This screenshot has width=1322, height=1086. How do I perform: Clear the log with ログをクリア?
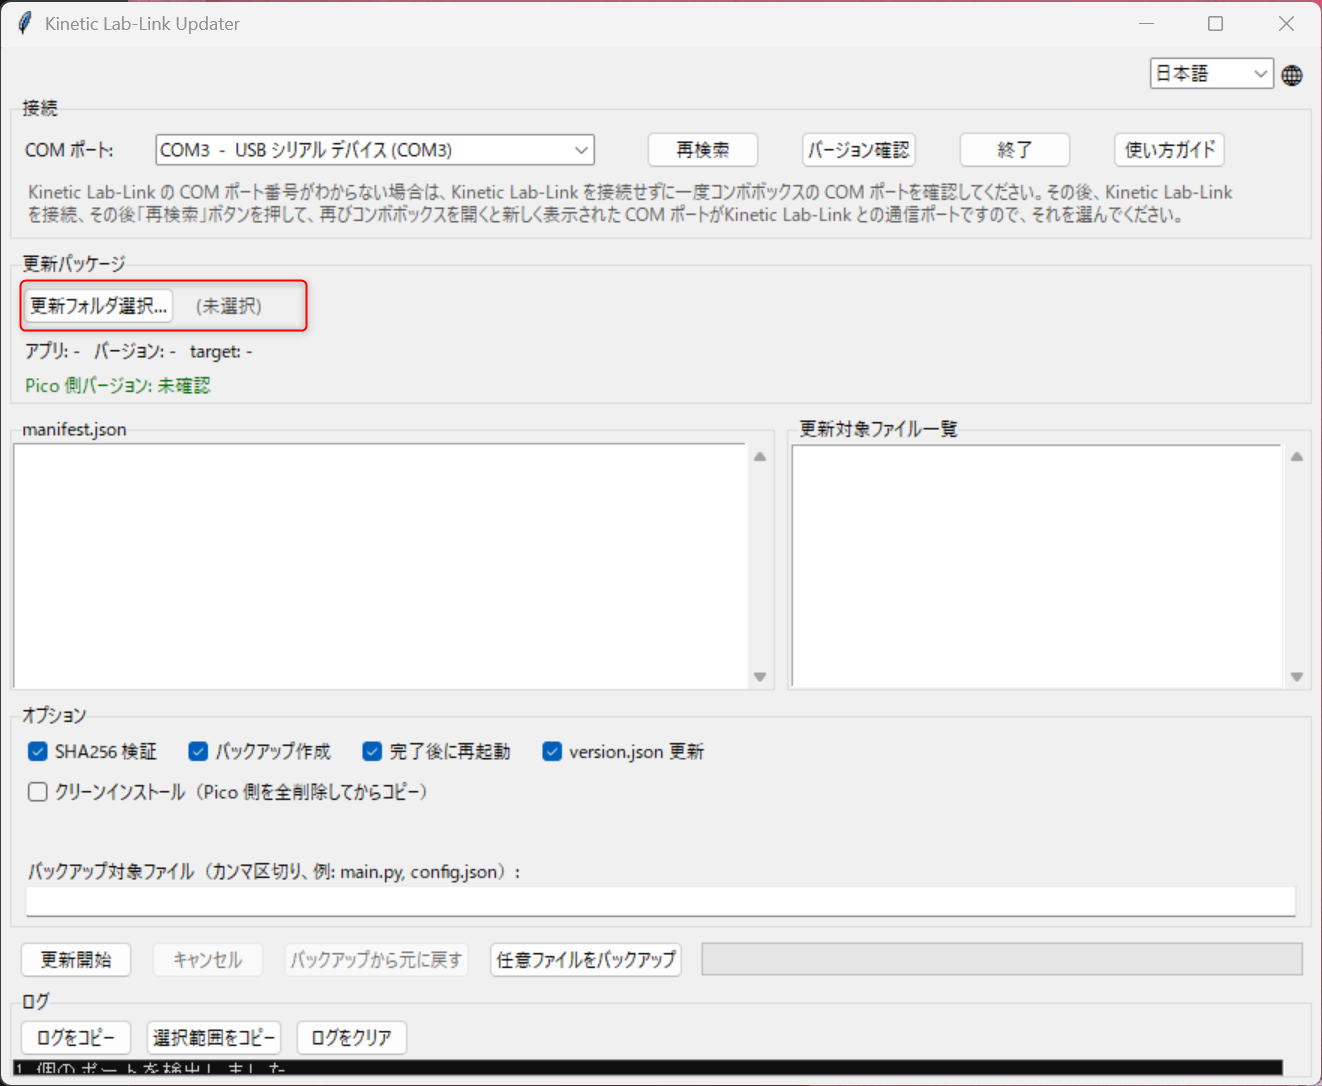(x=351, y=1038)
